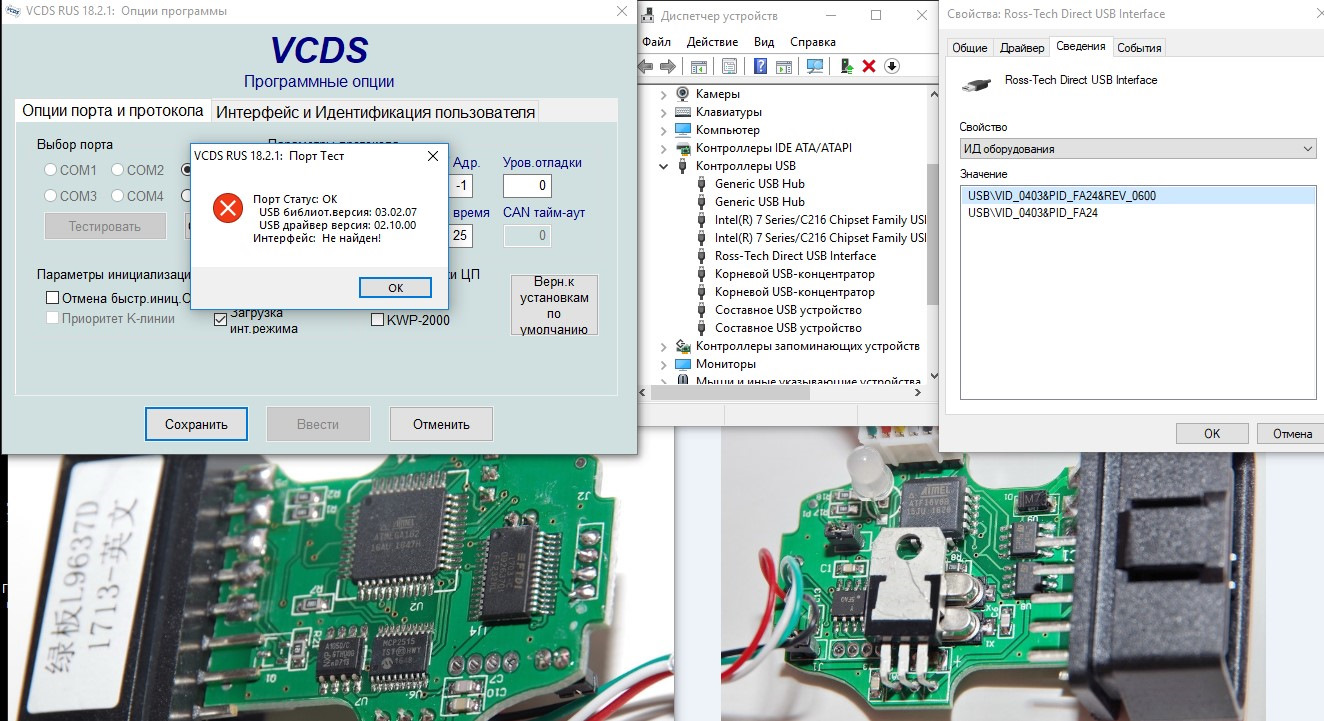This screenshot has width=1324, height=721.
Task: Switch to the Драйвер tab
Action: pyautogui.click(x=1021, y=48)
